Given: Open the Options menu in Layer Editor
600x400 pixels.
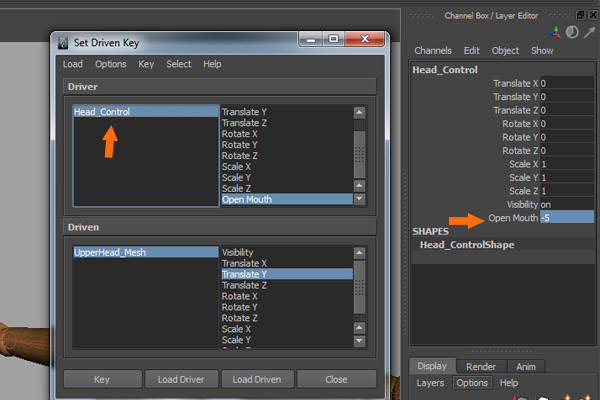Looking at the screenshot, I should click(472, 383).
